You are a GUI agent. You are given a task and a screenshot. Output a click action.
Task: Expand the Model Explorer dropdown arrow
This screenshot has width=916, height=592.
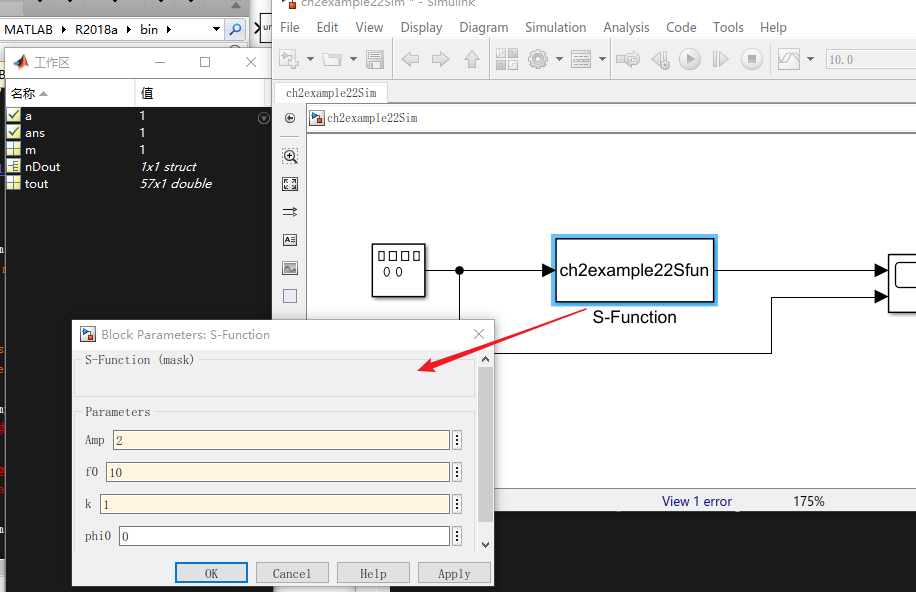602,59
